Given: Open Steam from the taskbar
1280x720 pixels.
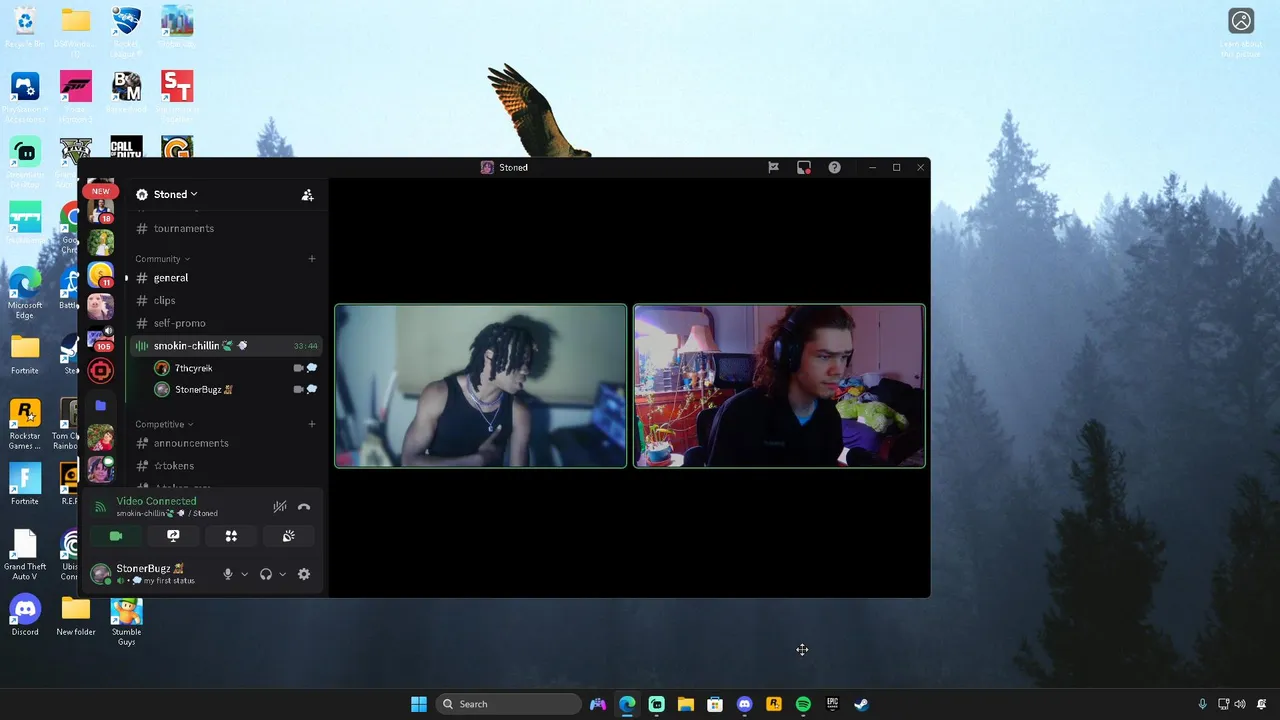Looking at the screenshot, I should [x=861, y=704].
